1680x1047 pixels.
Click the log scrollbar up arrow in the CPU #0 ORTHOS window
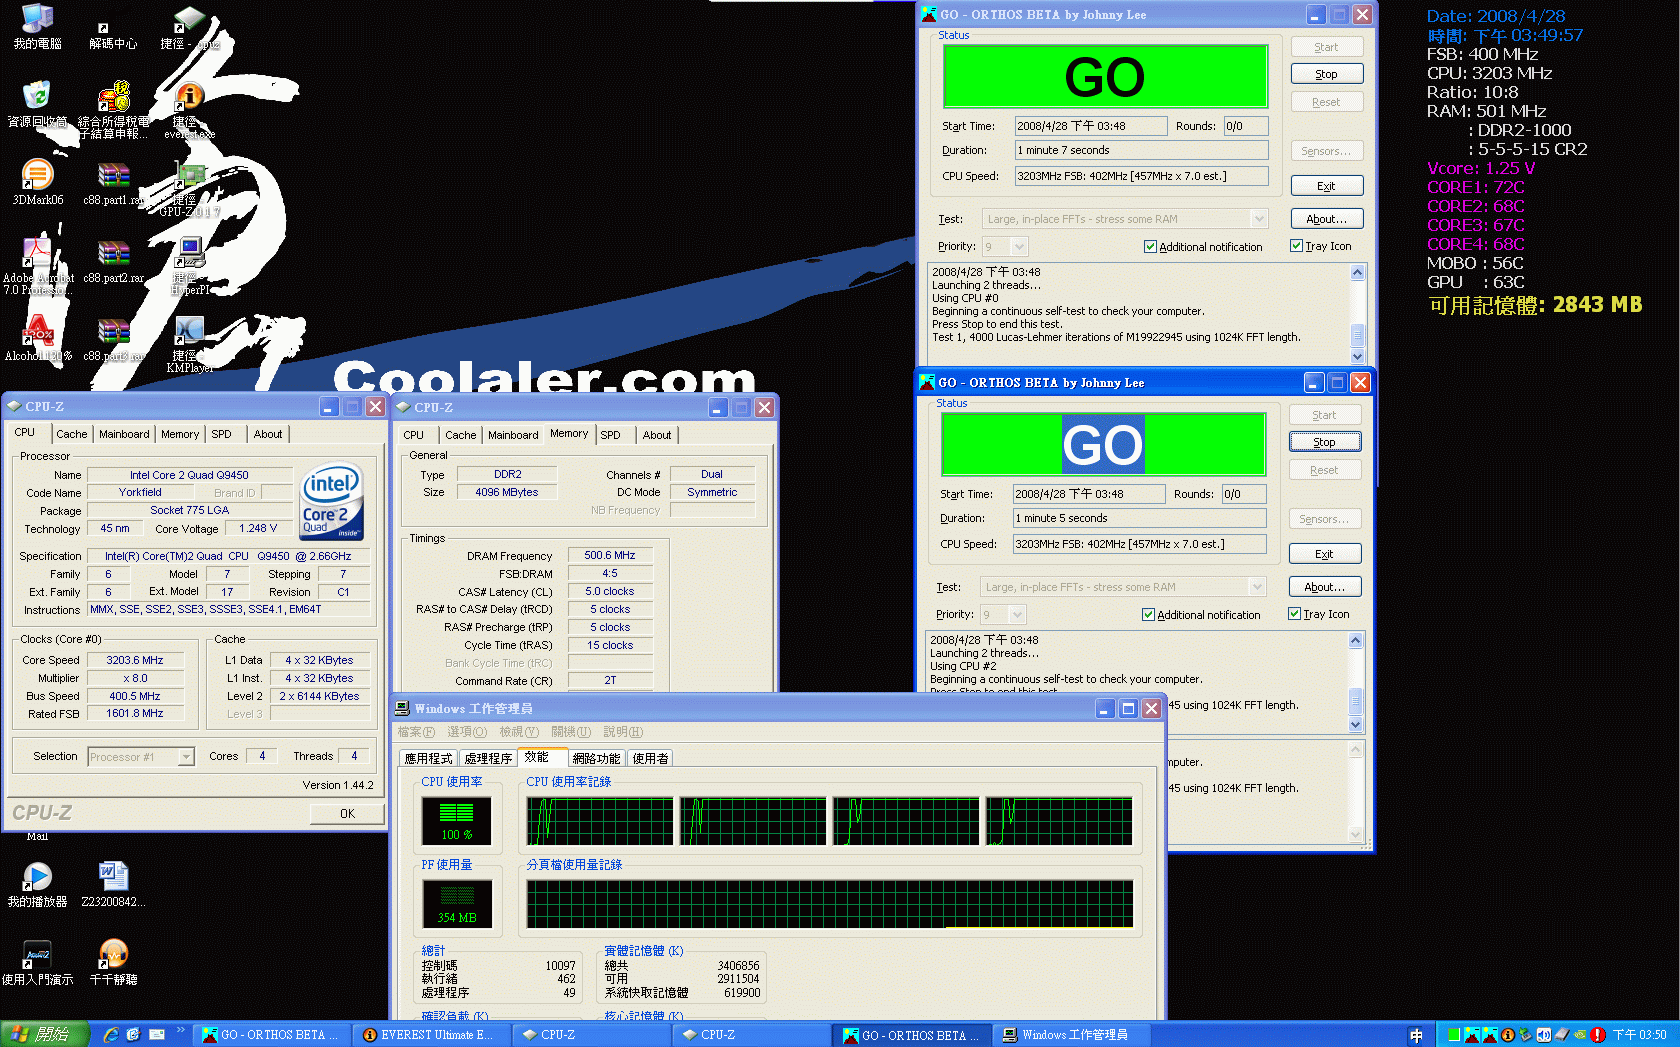point(1357,272)
